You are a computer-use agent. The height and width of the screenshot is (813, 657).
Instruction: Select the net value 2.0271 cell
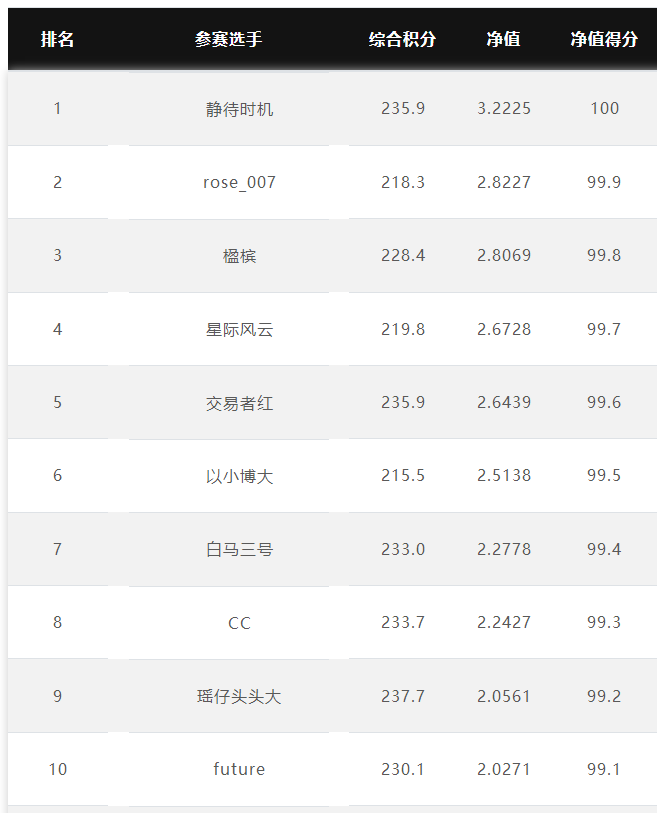click(504, 769)
